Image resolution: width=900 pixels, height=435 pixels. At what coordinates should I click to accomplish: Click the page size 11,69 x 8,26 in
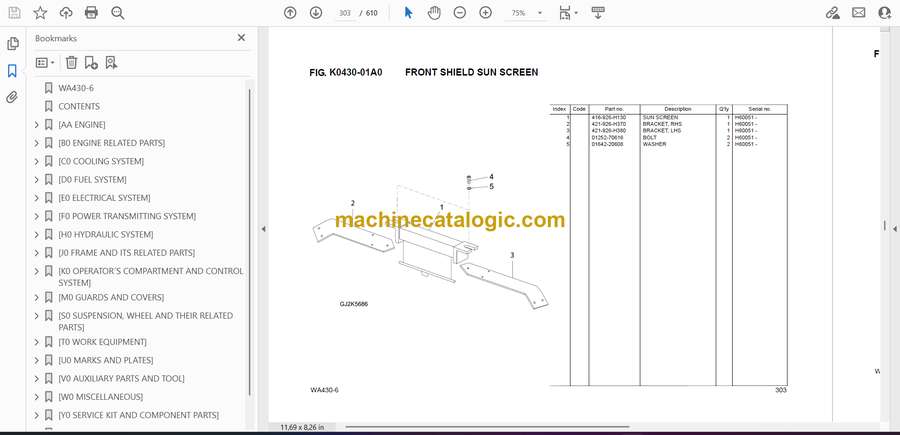pos(302,427)
